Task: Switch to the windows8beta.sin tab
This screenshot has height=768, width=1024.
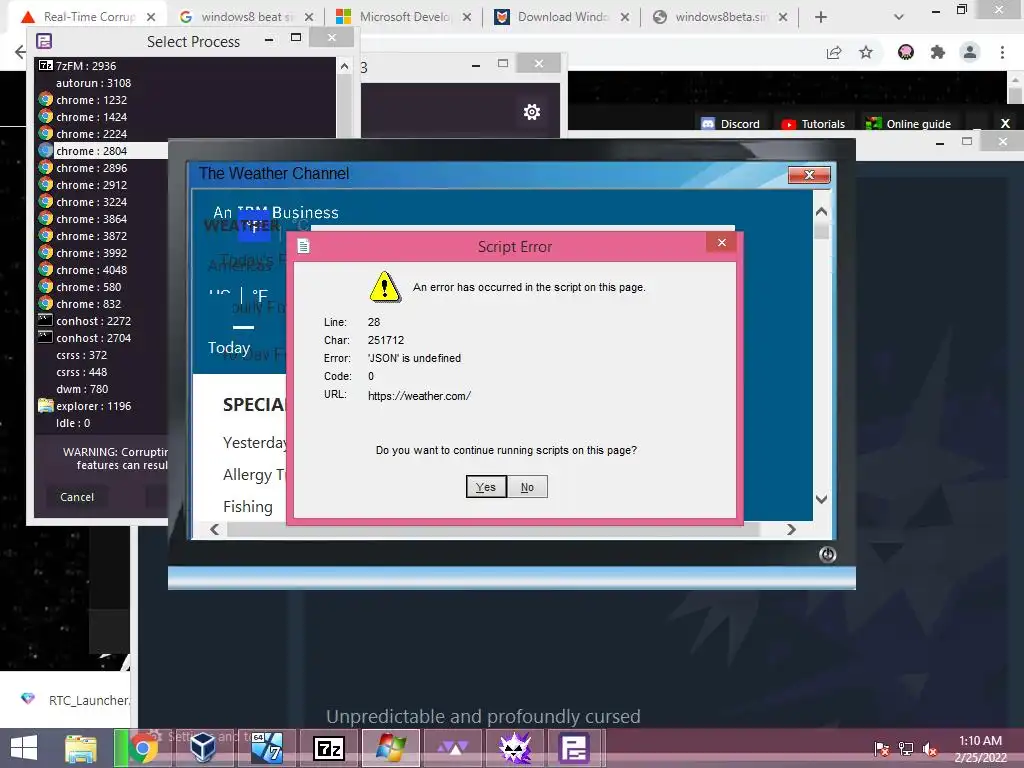Action: [x=721, y=17]
